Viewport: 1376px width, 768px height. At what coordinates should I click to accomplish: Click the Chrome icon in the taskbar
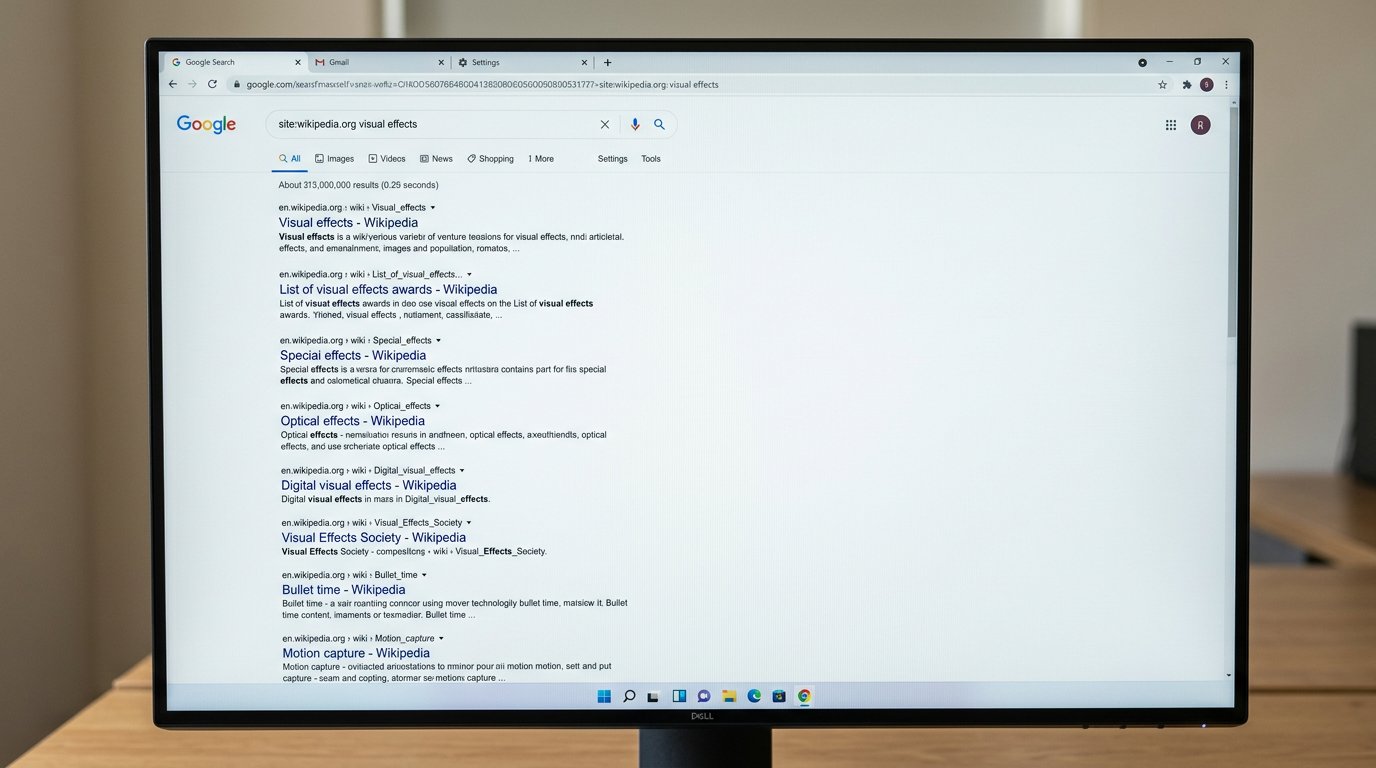pyautogui.click(x=804, y=696)
